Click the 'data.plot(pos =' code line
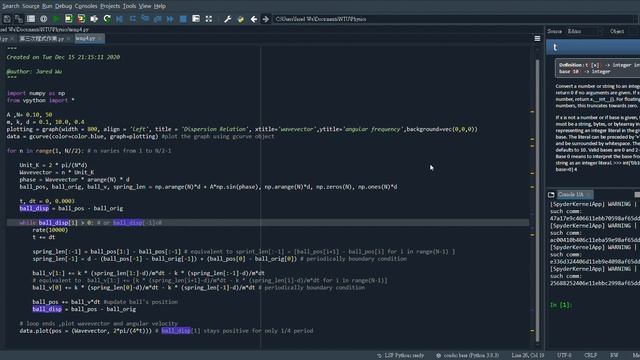 [167, 331]
